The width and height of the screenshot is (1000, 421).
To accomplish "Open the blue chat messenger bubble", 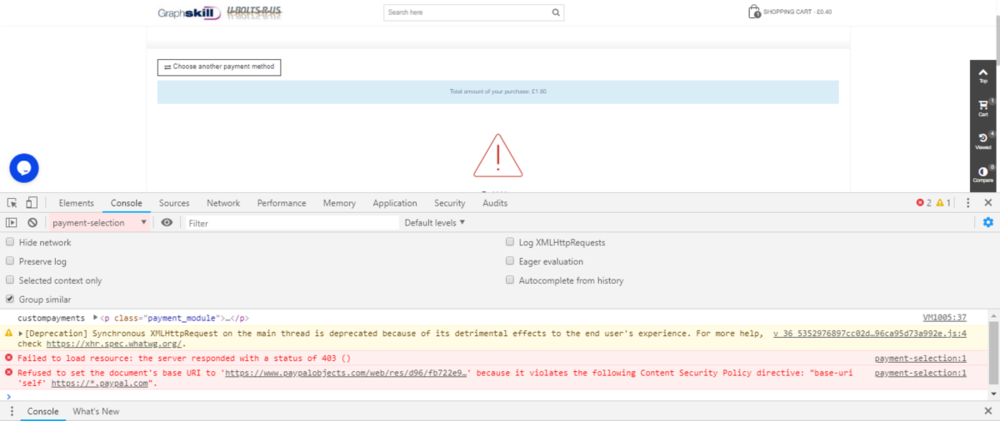I will (x=24, y=167).
